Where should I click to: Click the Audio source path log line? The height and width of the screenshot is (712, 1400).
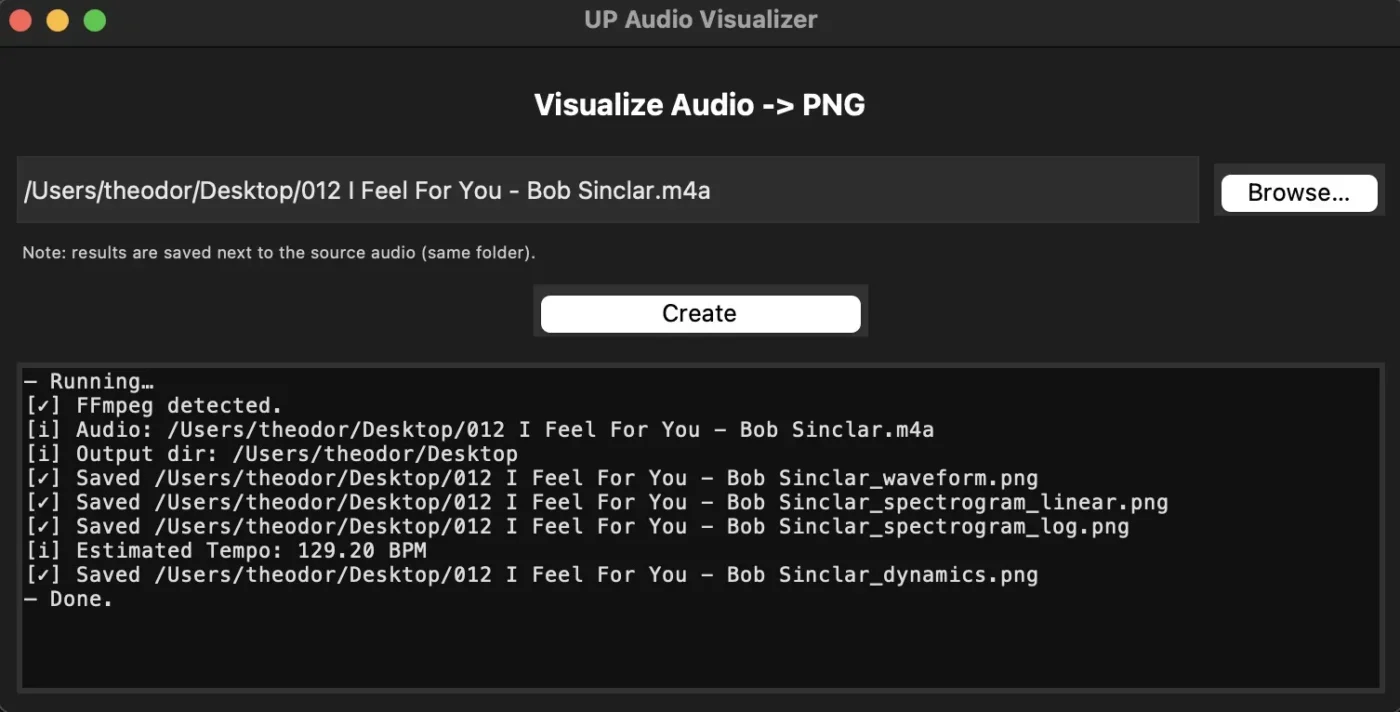(480, 430)
